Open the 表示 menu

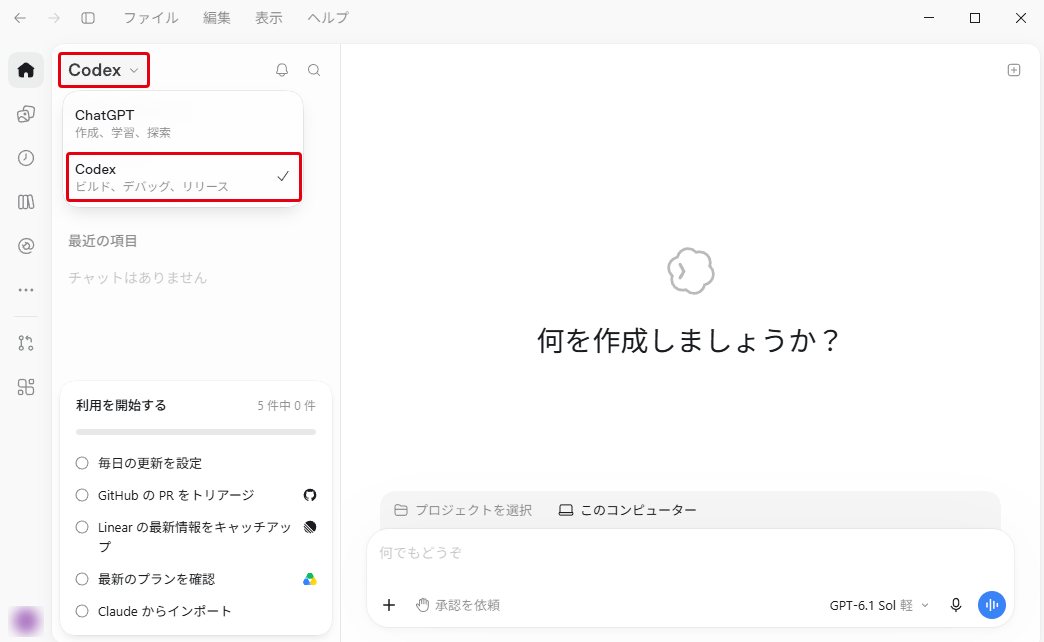pyautogui.click(x=268, y=18)
